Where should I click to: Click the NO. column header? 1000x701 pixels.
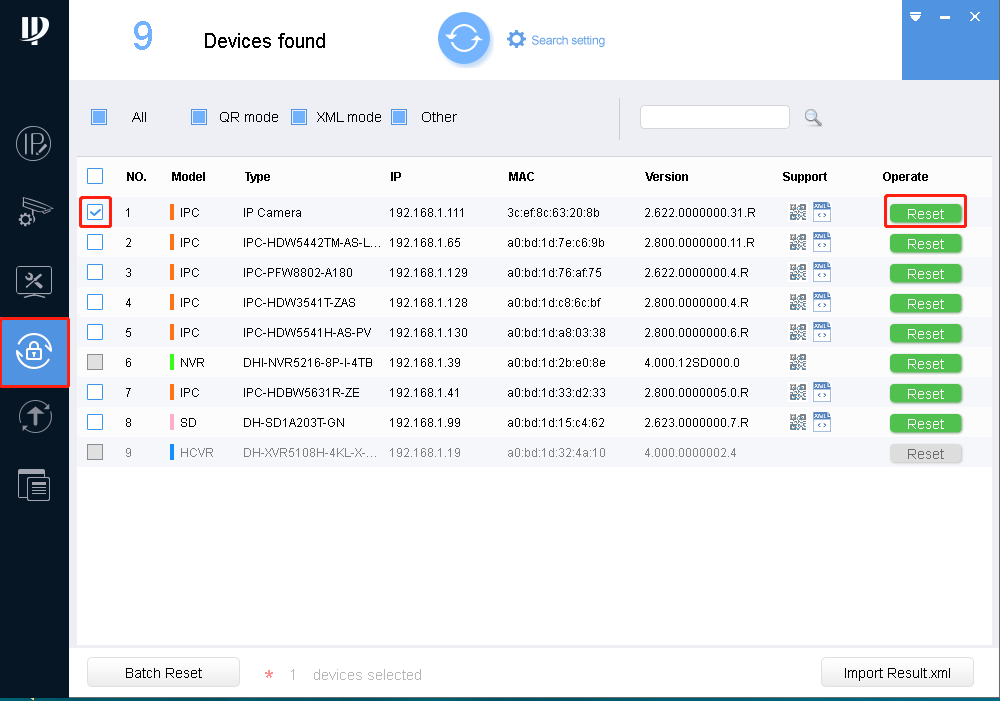tap(136, 177)
